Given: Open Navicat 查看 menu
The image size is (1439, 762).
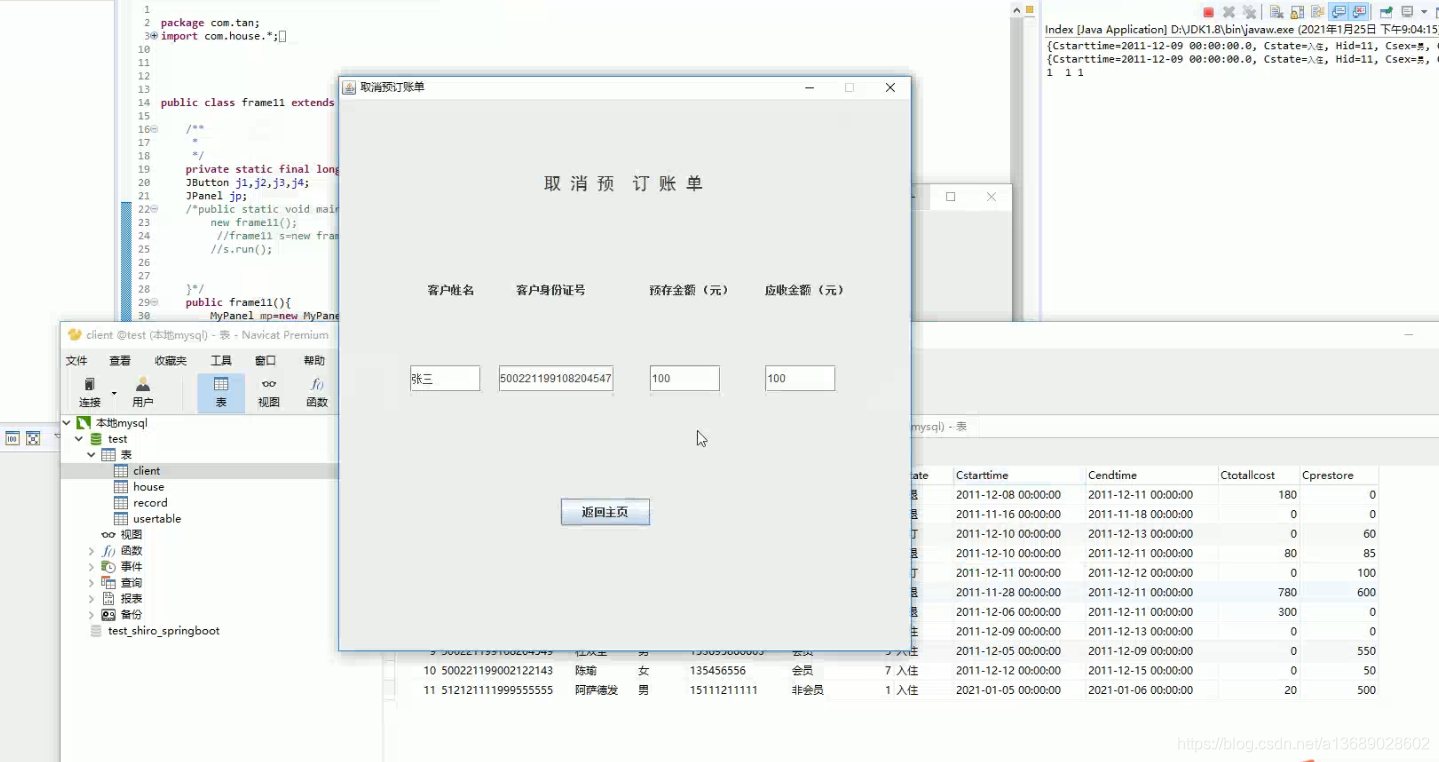Looking at the screenshot, I should pyautogui.click(x=120, y=361).
